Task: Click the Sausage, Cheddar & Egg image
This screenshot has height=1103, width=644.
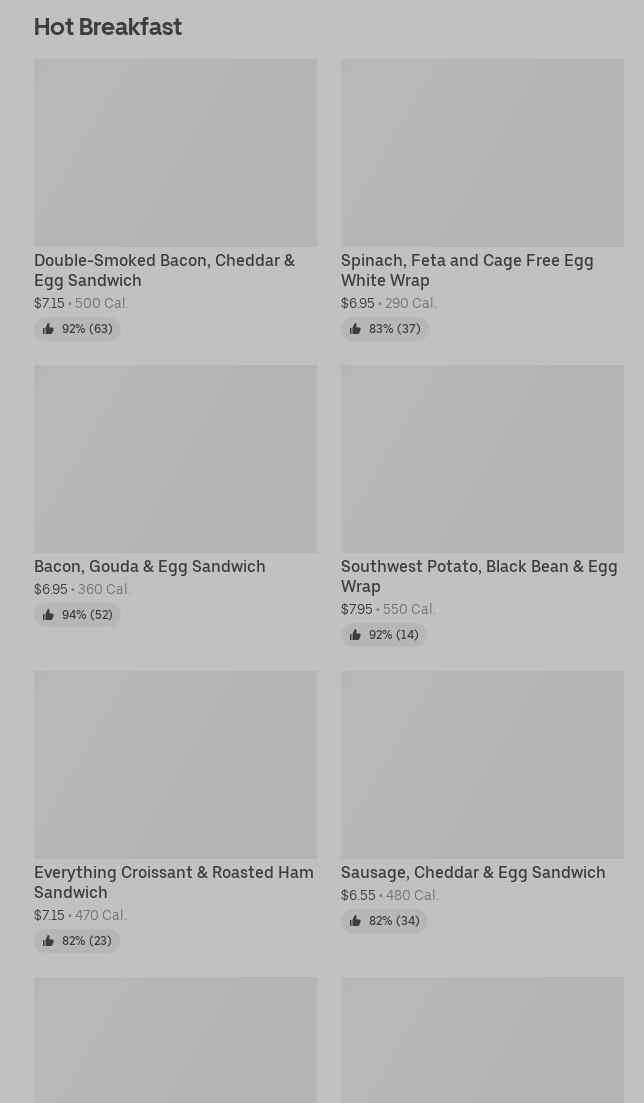Action: (x=482, y=764)
